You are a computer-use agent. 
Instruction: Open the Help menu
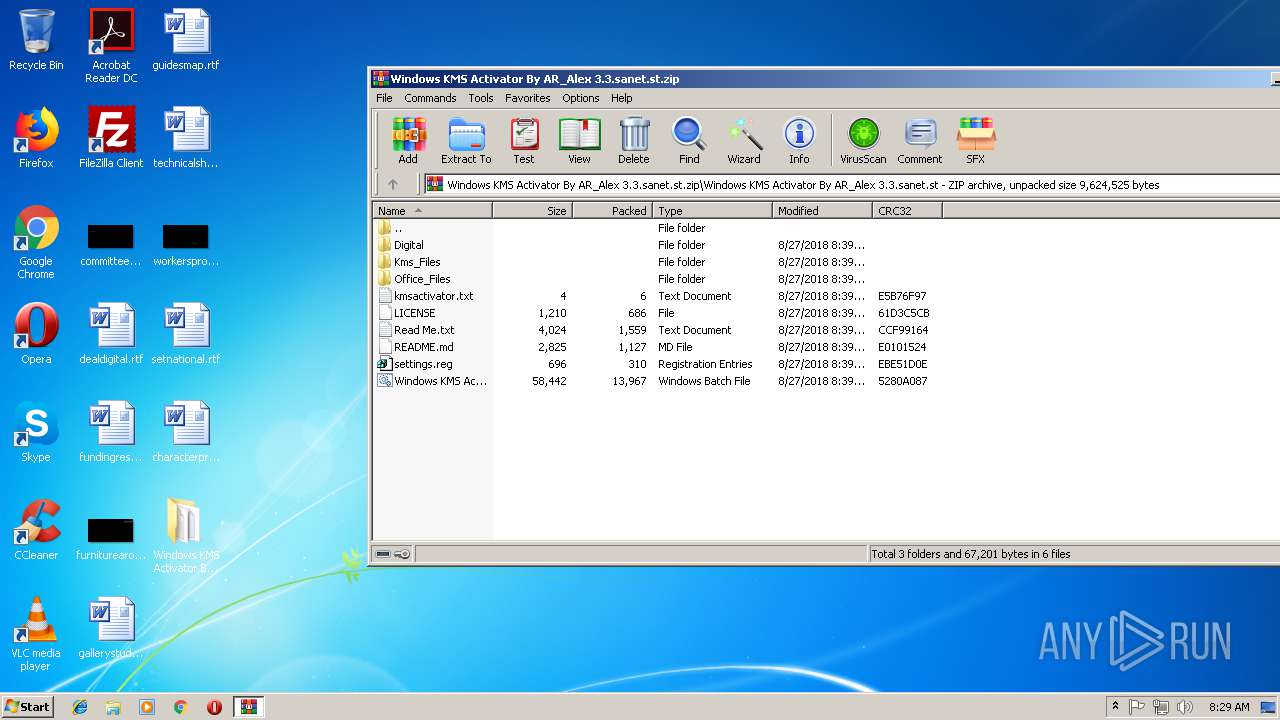click(x=621, y=98)
